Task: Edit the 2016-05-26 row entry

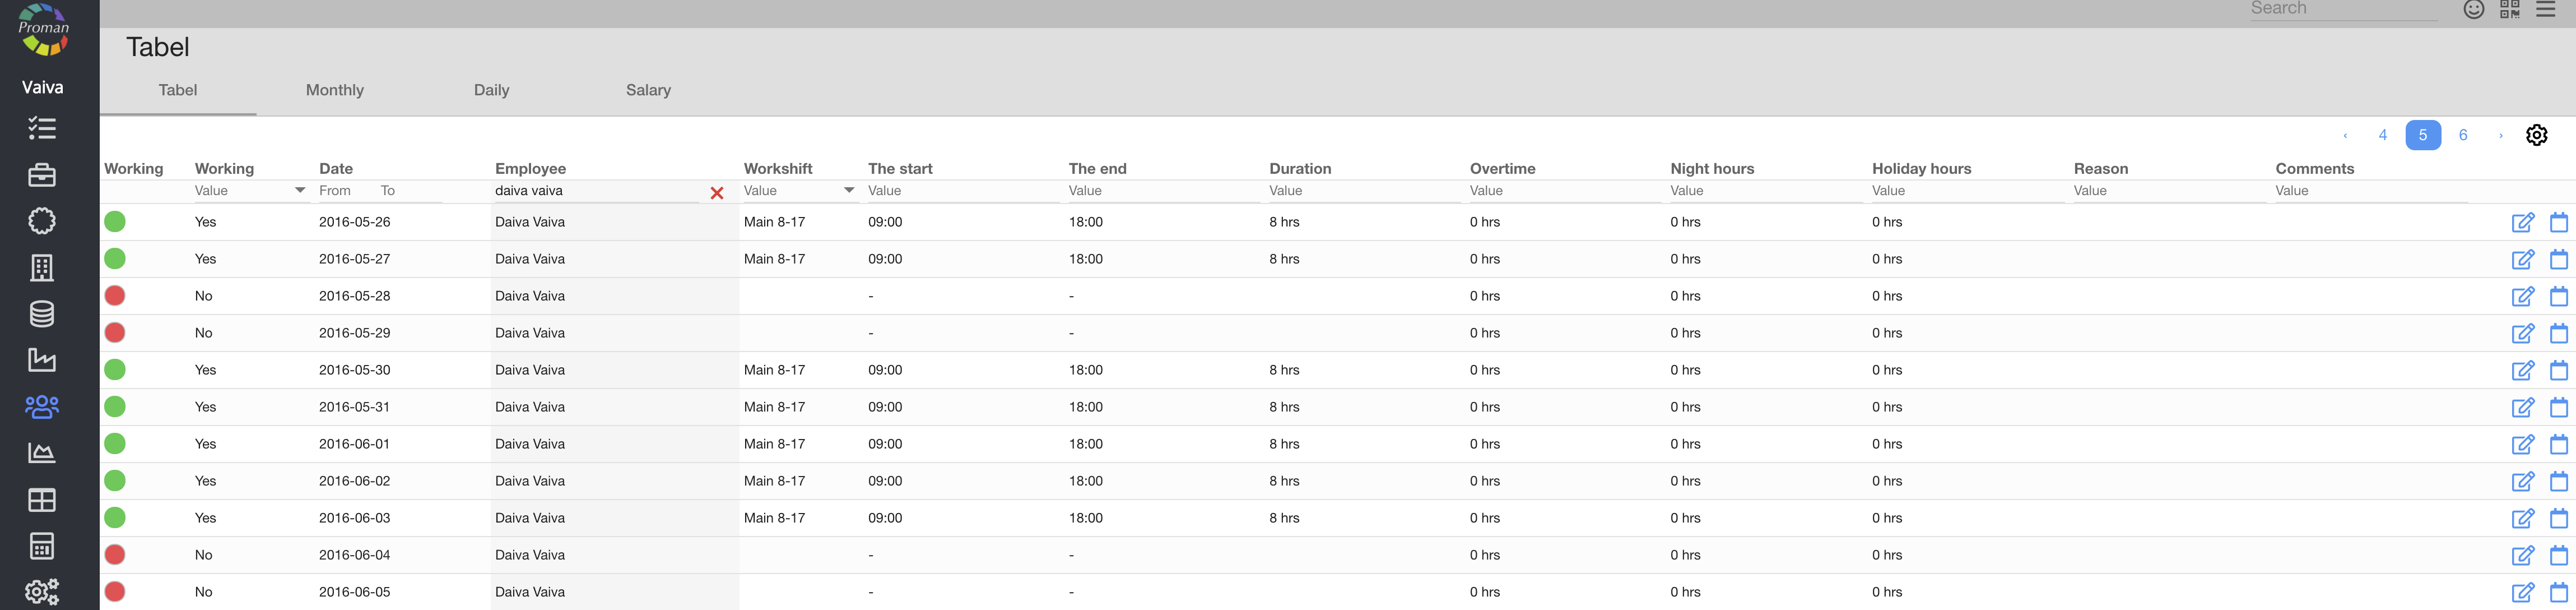Action: click(2522, 222)
